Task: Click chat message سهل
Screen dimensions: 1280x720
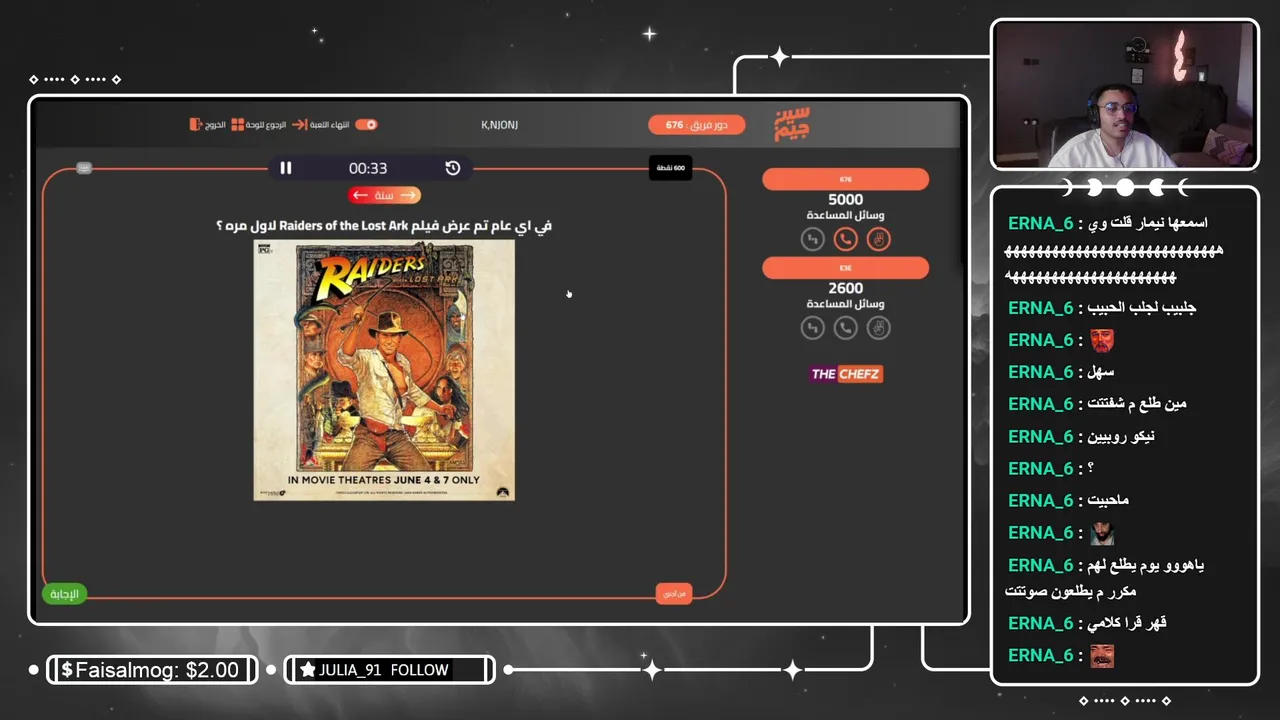Action: click(x=1101, y=372)
